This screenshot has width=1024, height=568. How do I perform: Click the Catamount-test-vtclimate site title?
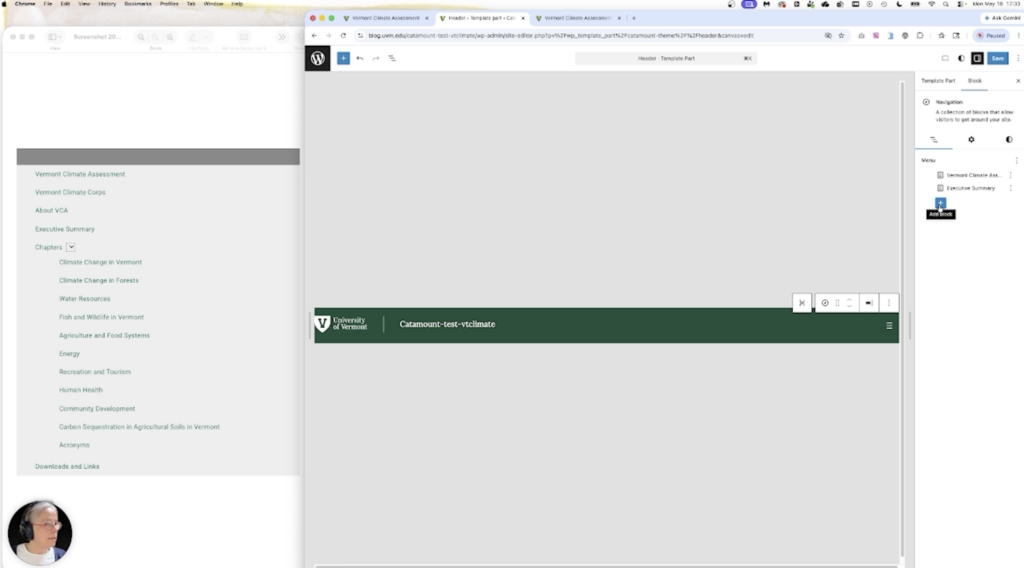pyautogui.click(x=447, y=324)
